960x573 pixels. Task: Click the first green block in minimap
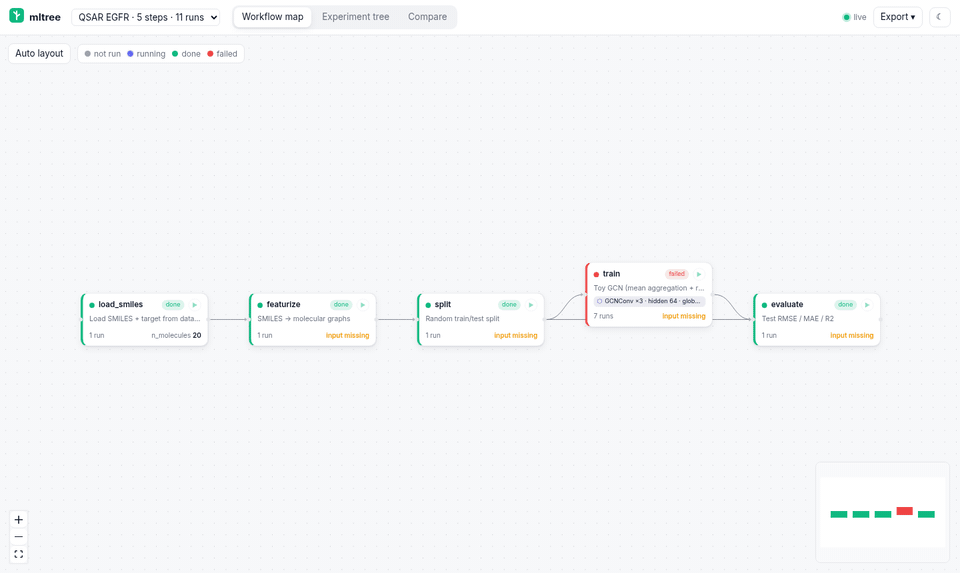pyautogui.click(x=839, y=514)
